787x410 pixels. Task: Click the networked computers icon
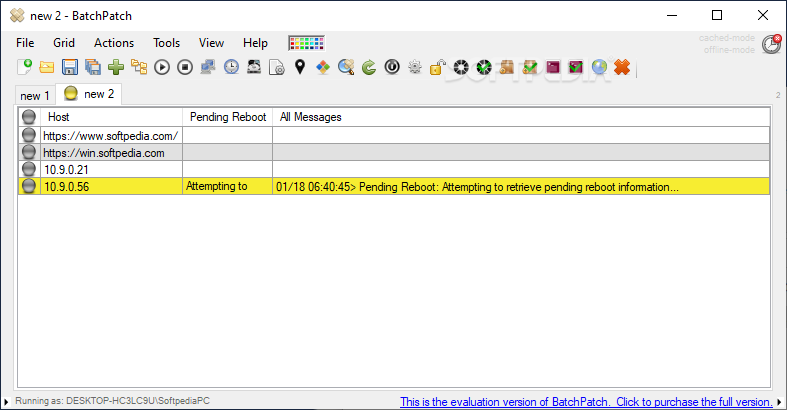pos(208,67)
